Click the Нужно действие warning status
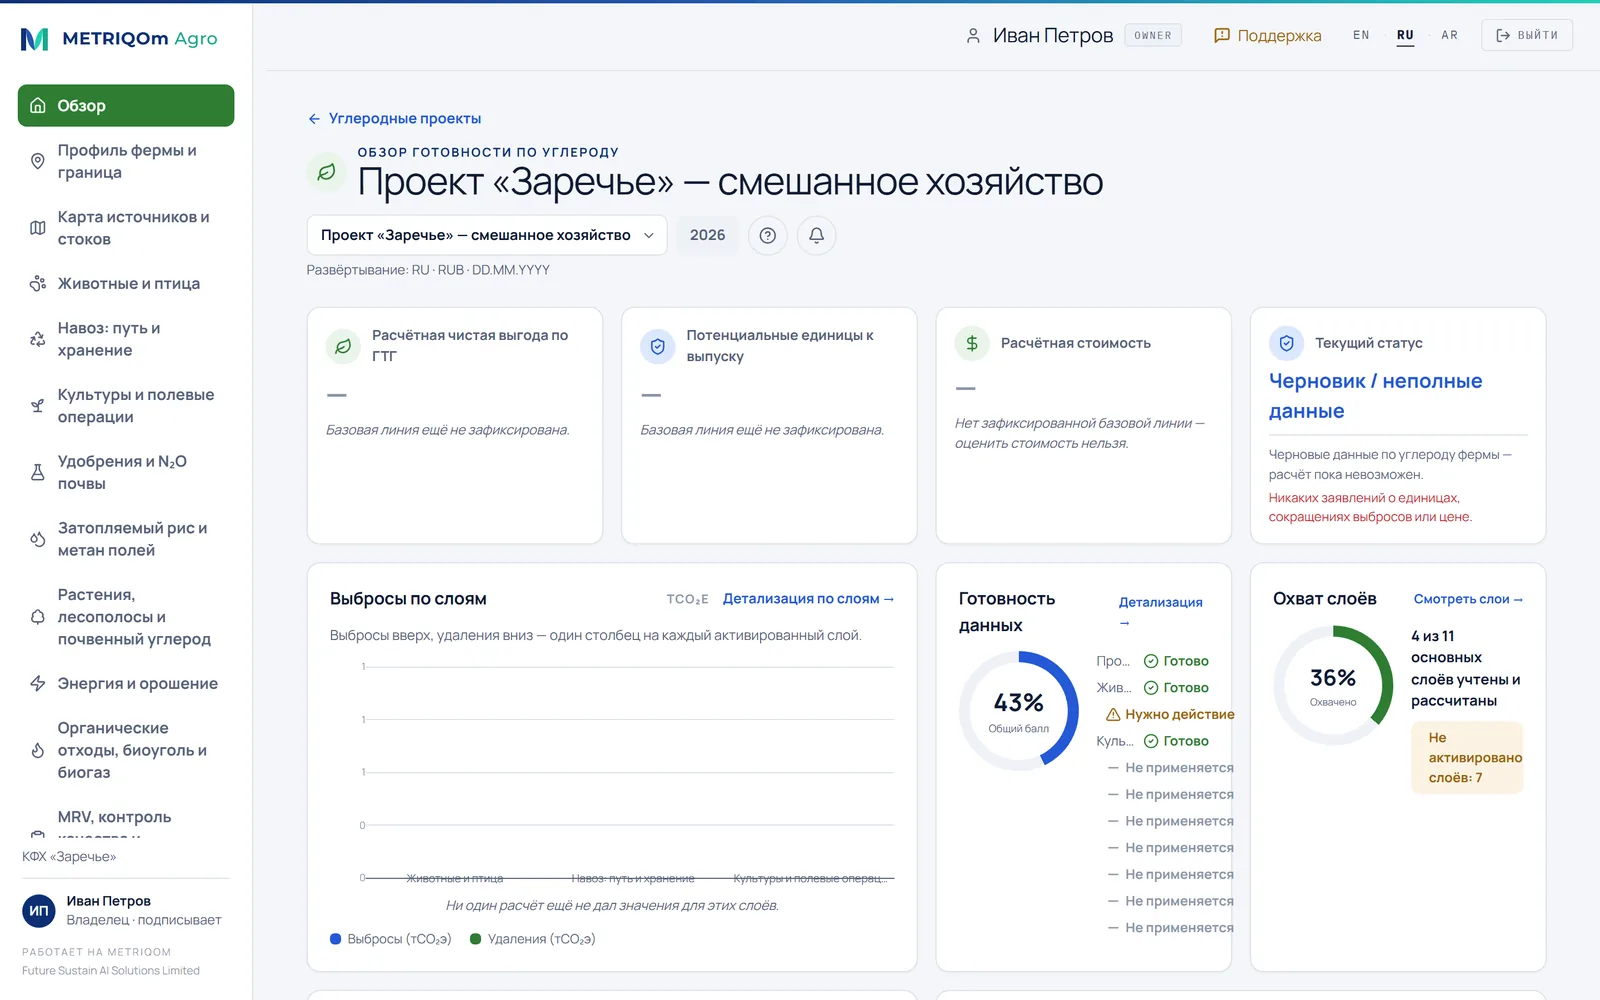 click(1170, 714)
